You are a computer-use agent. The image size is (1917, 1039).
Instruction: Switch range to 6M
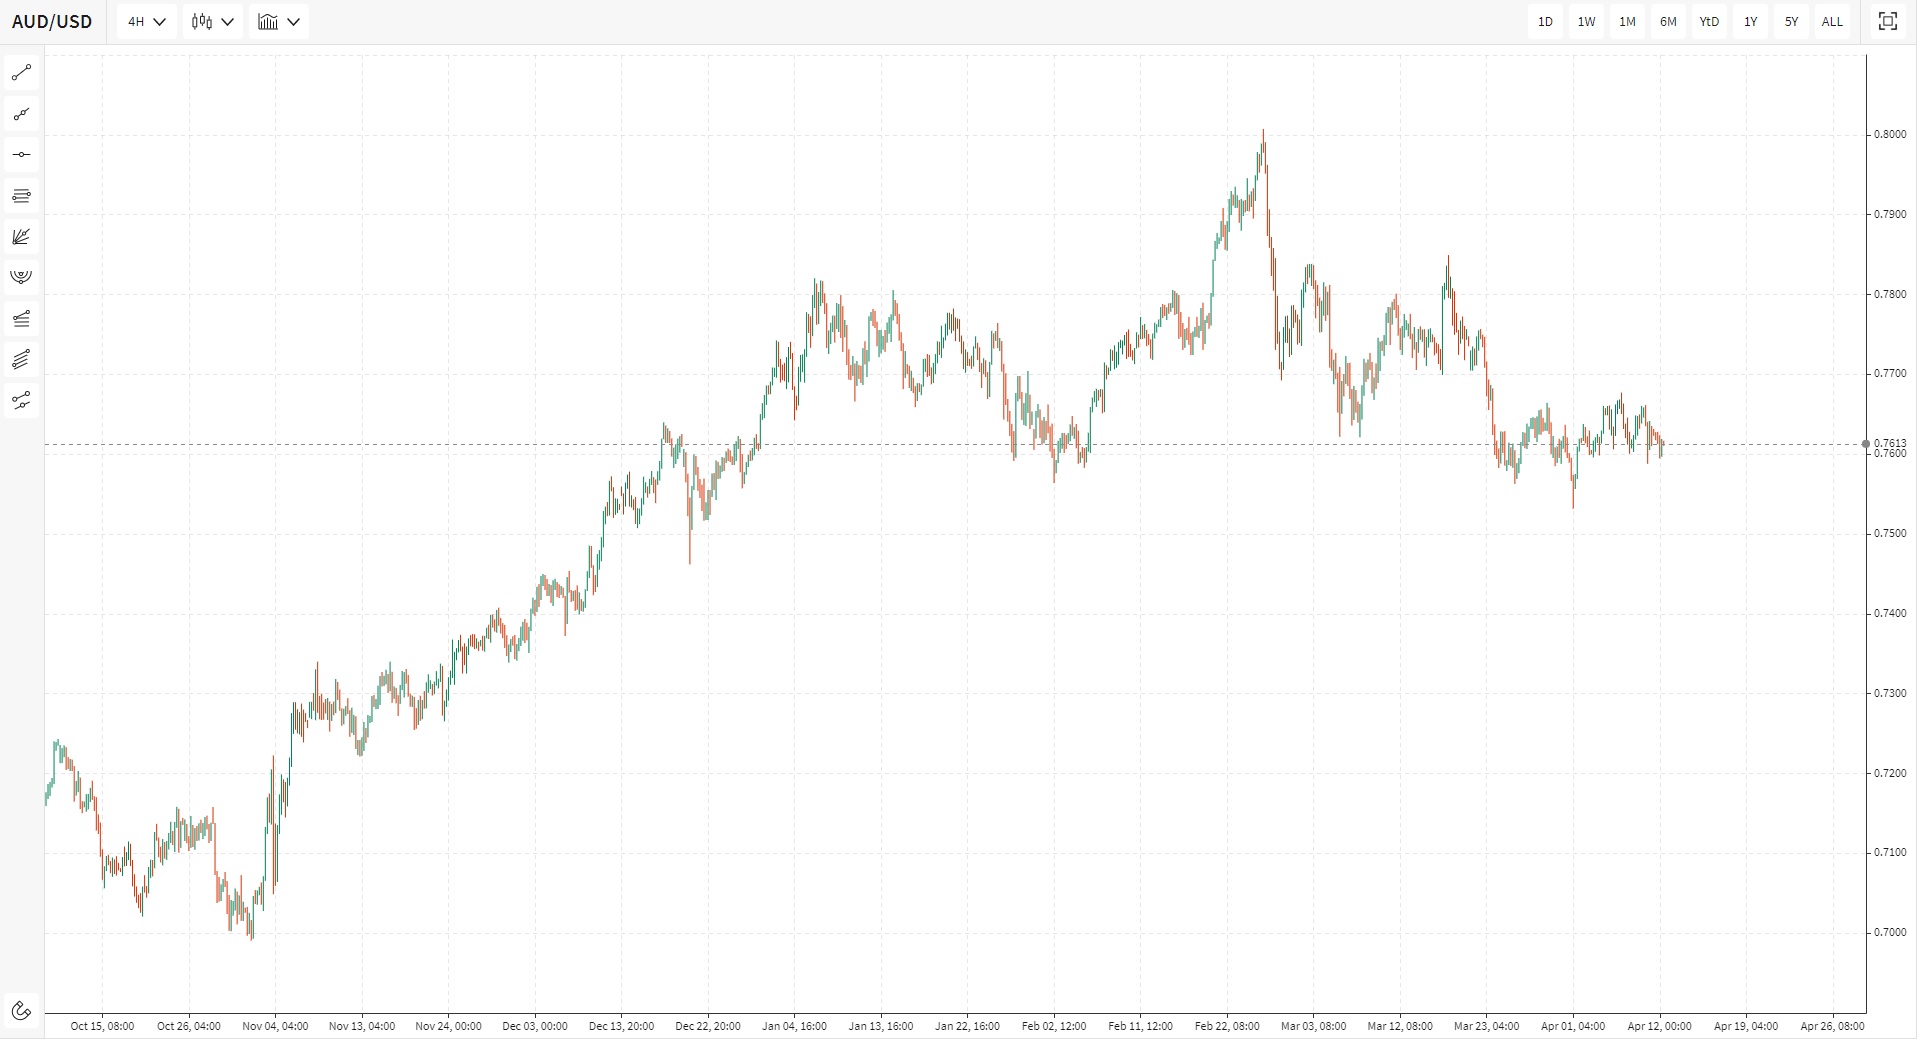tap(1668, 22)
